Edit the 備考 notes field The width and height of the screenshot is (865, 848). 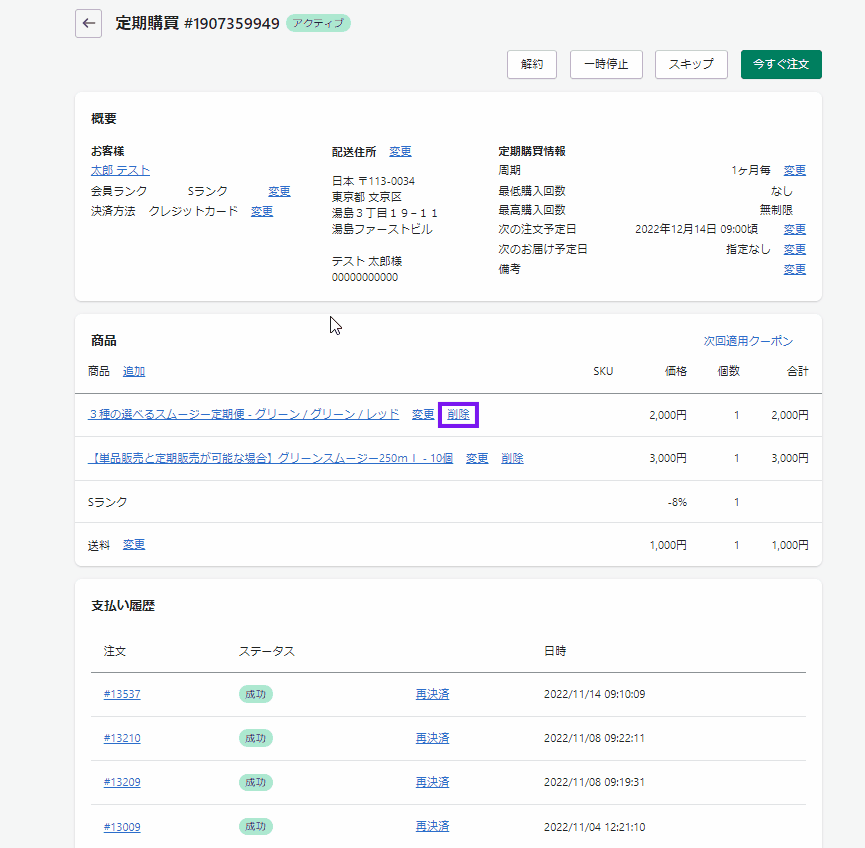(x=794, y=269)
